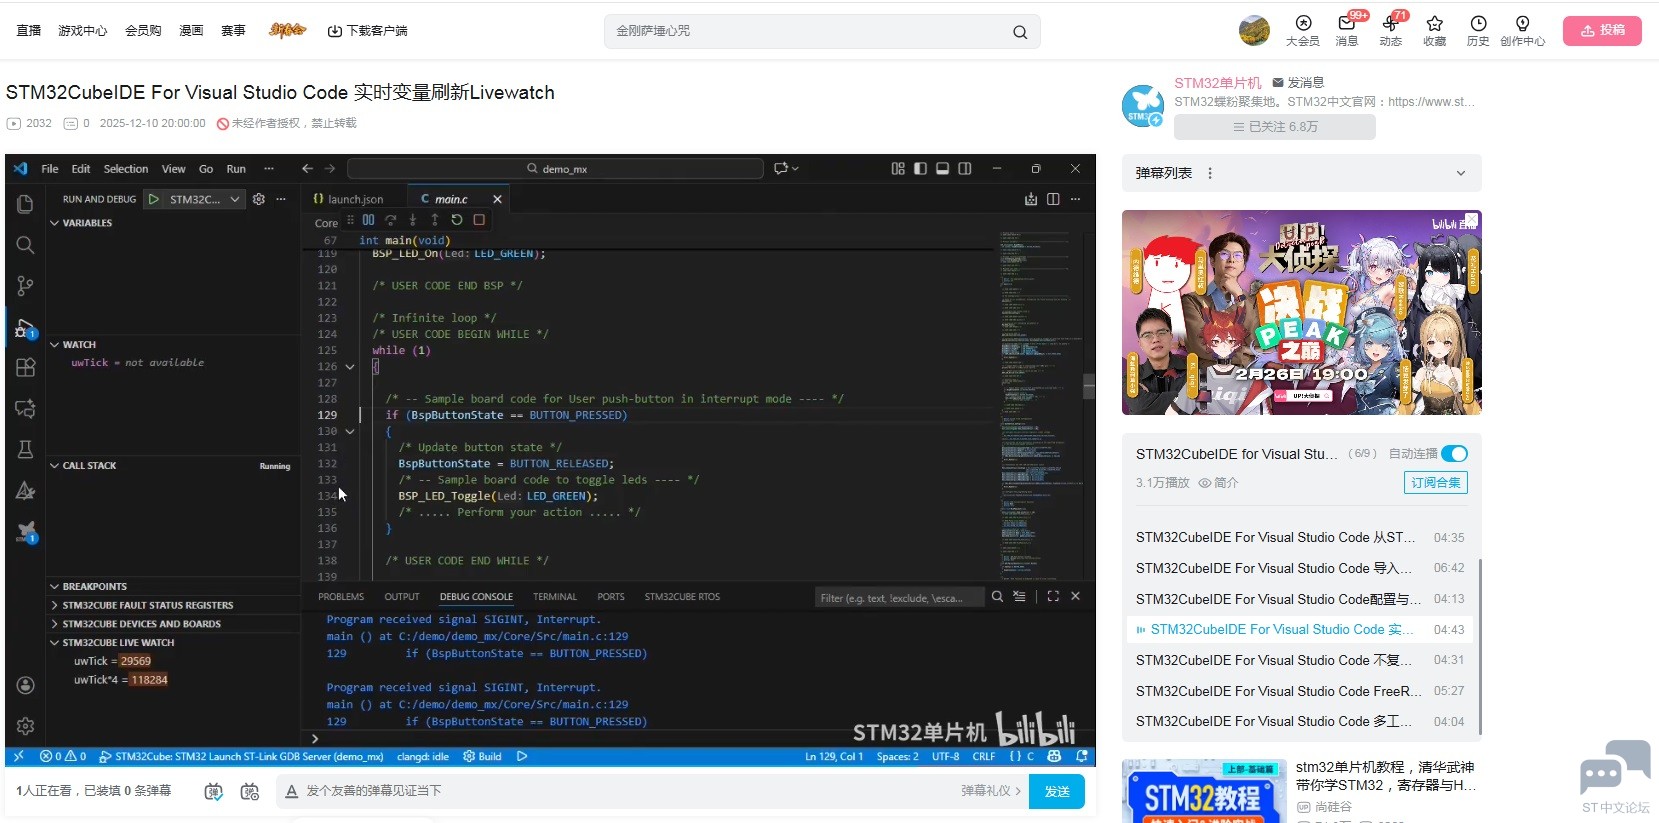Click the 创作中心 lightbulb icon
This screenshot has height=823, width=1659.
(x=1522, y=30)
